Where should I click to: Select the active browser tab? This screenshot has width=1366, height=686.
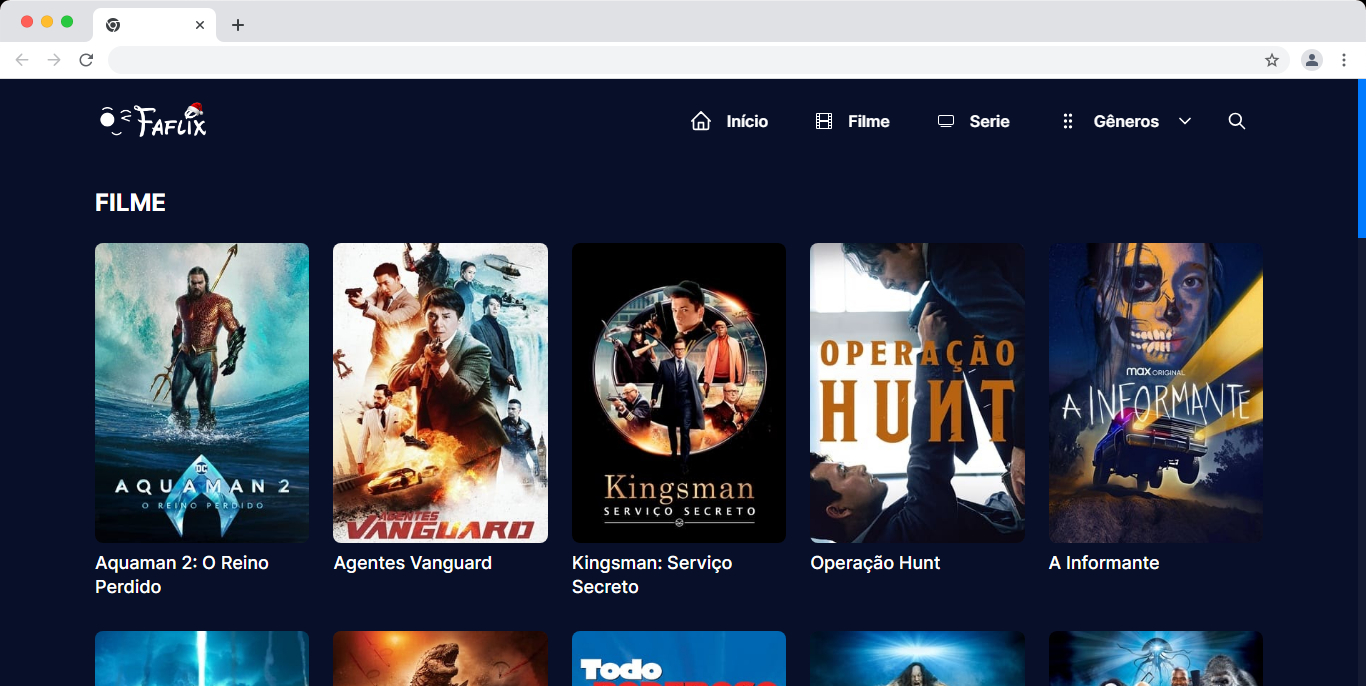154,25
